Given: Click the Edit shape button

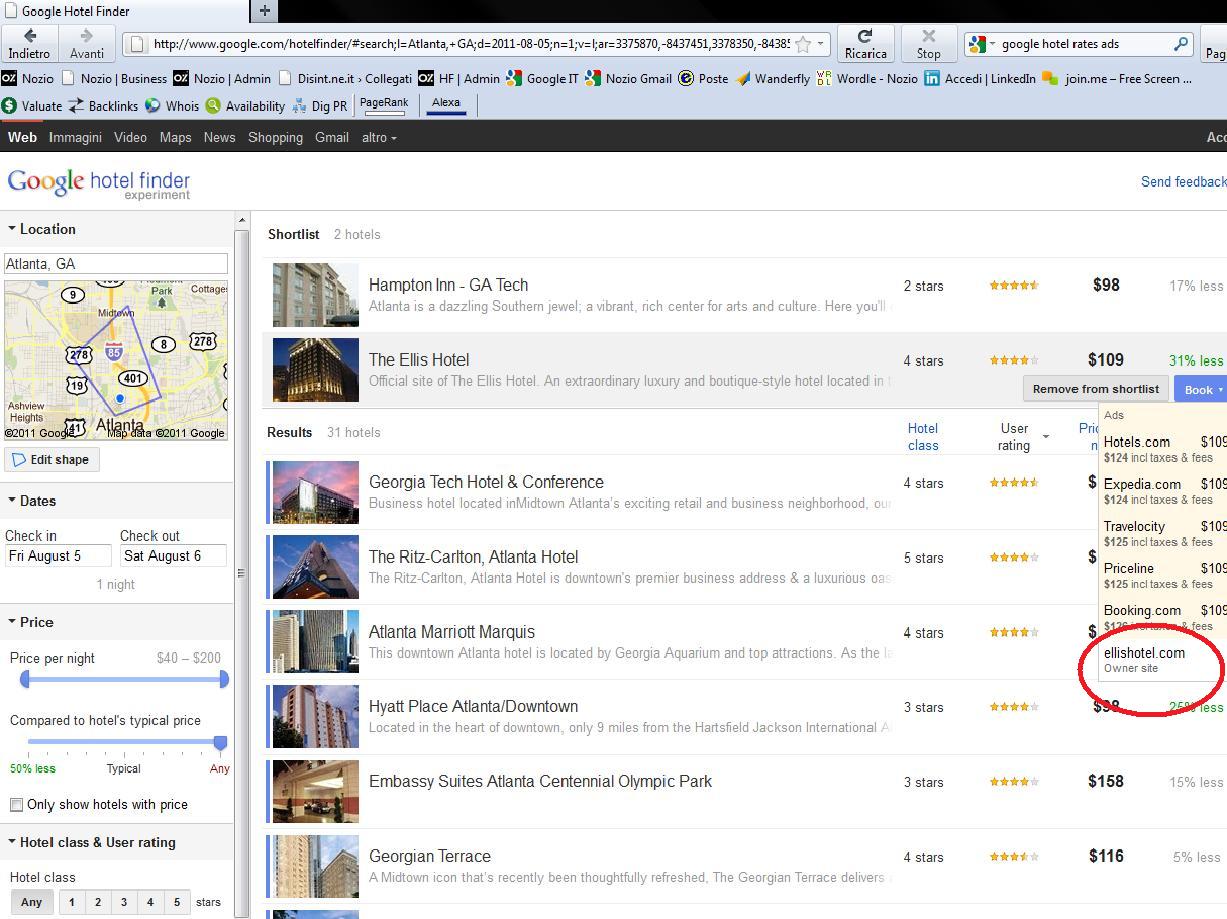Looking at the screenshot, I should coord(51,460).
